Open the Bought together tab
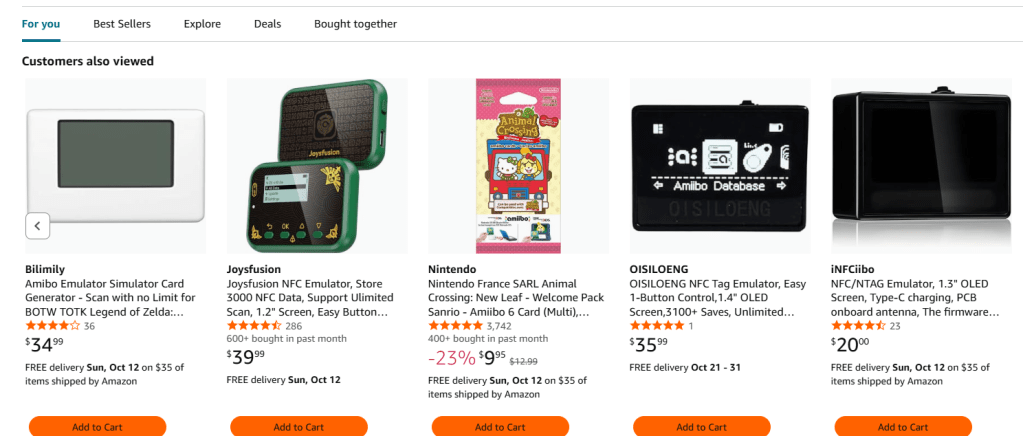1023x436 pixels. 355,24
